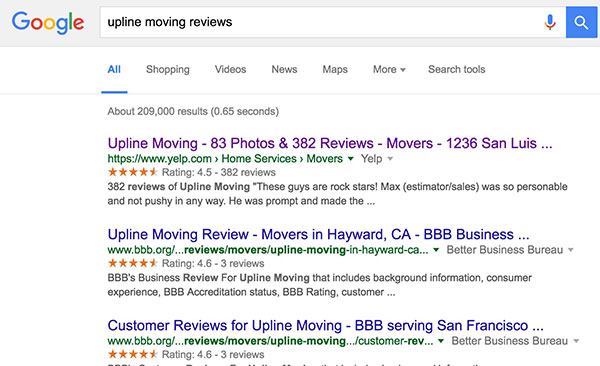The height and width of the screenshot is (366, 600).
Task: Open Upline Moving Review Hayward BBB result
Action: (318, 235)
